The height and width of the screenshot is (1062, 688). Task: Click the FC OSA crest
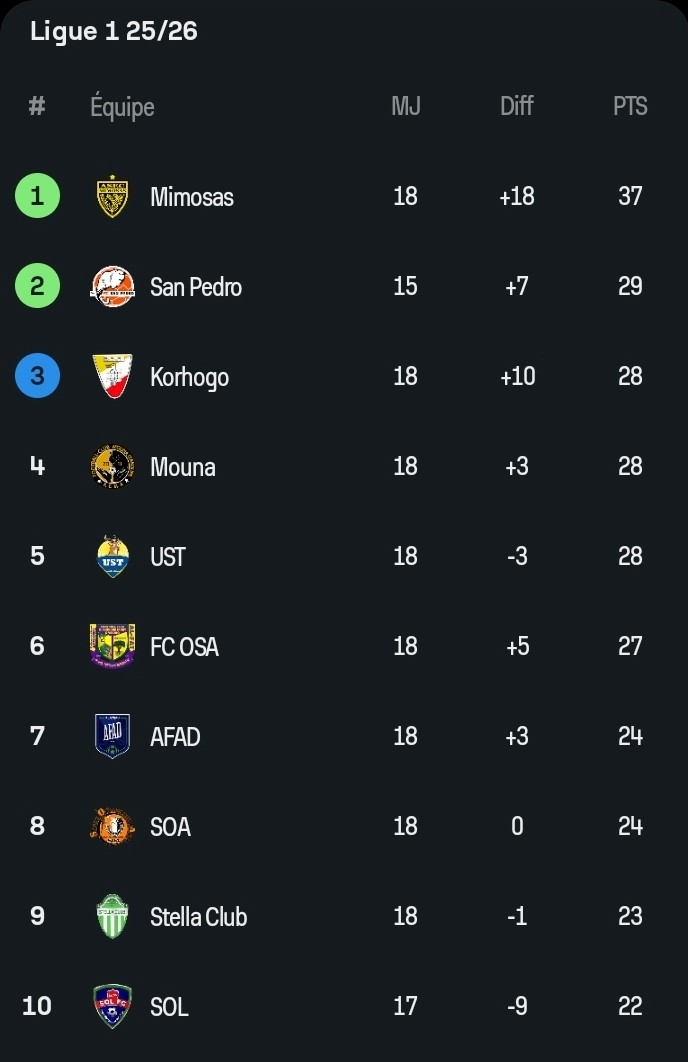[112, 646]
